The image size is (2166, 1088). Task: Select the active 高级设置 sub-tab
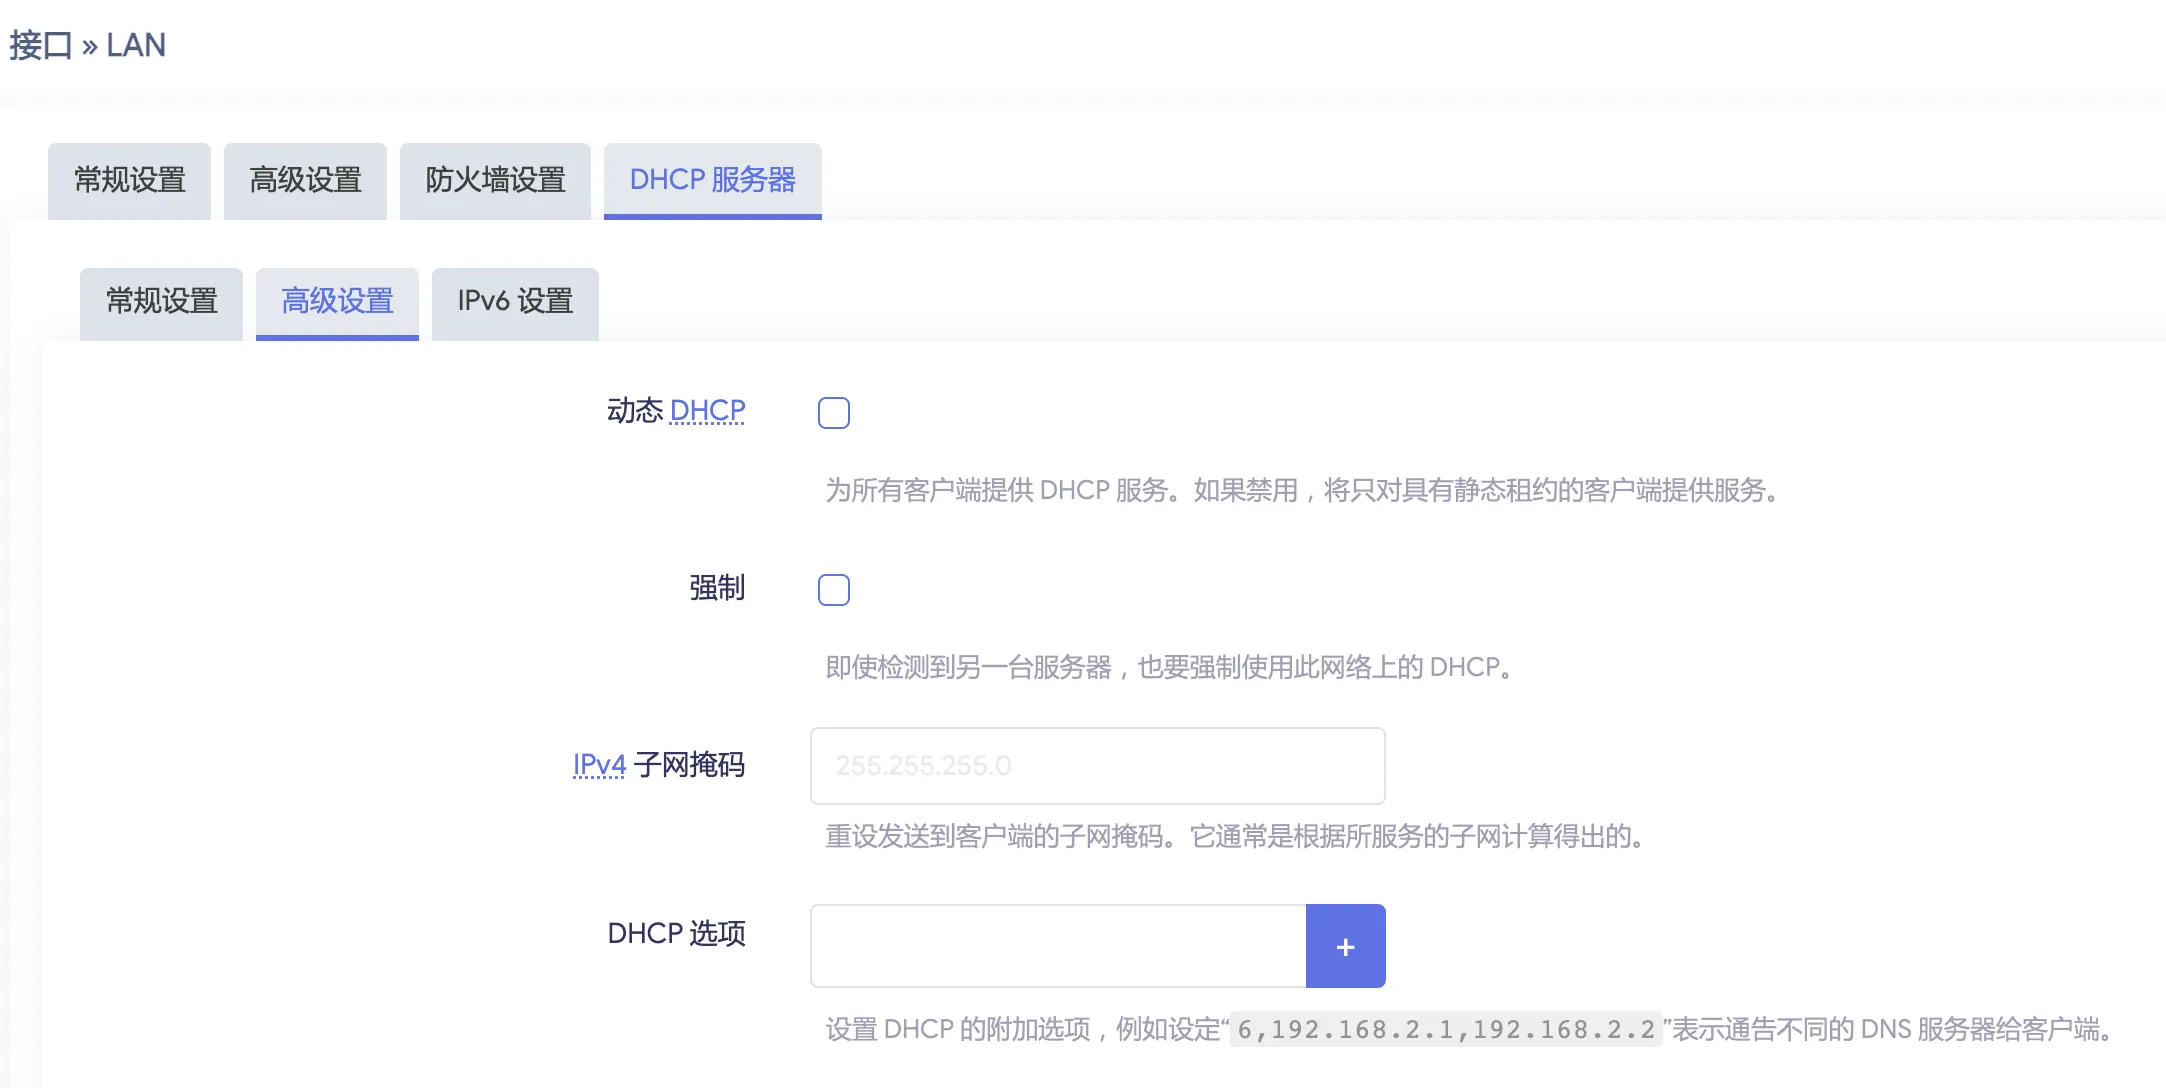[x=337, y=302]
